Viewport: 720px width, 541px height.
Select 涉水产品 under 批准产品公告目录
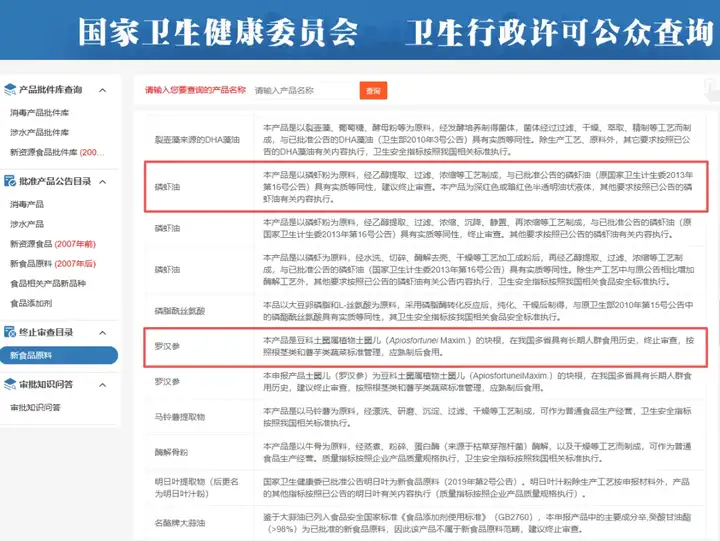pos(27,224)
